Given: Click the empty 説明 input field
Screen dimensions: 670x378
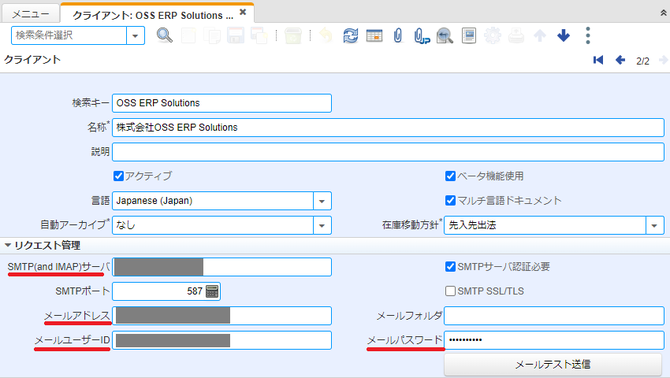Looking at the screenshot, I should click(x=388, y=152).
